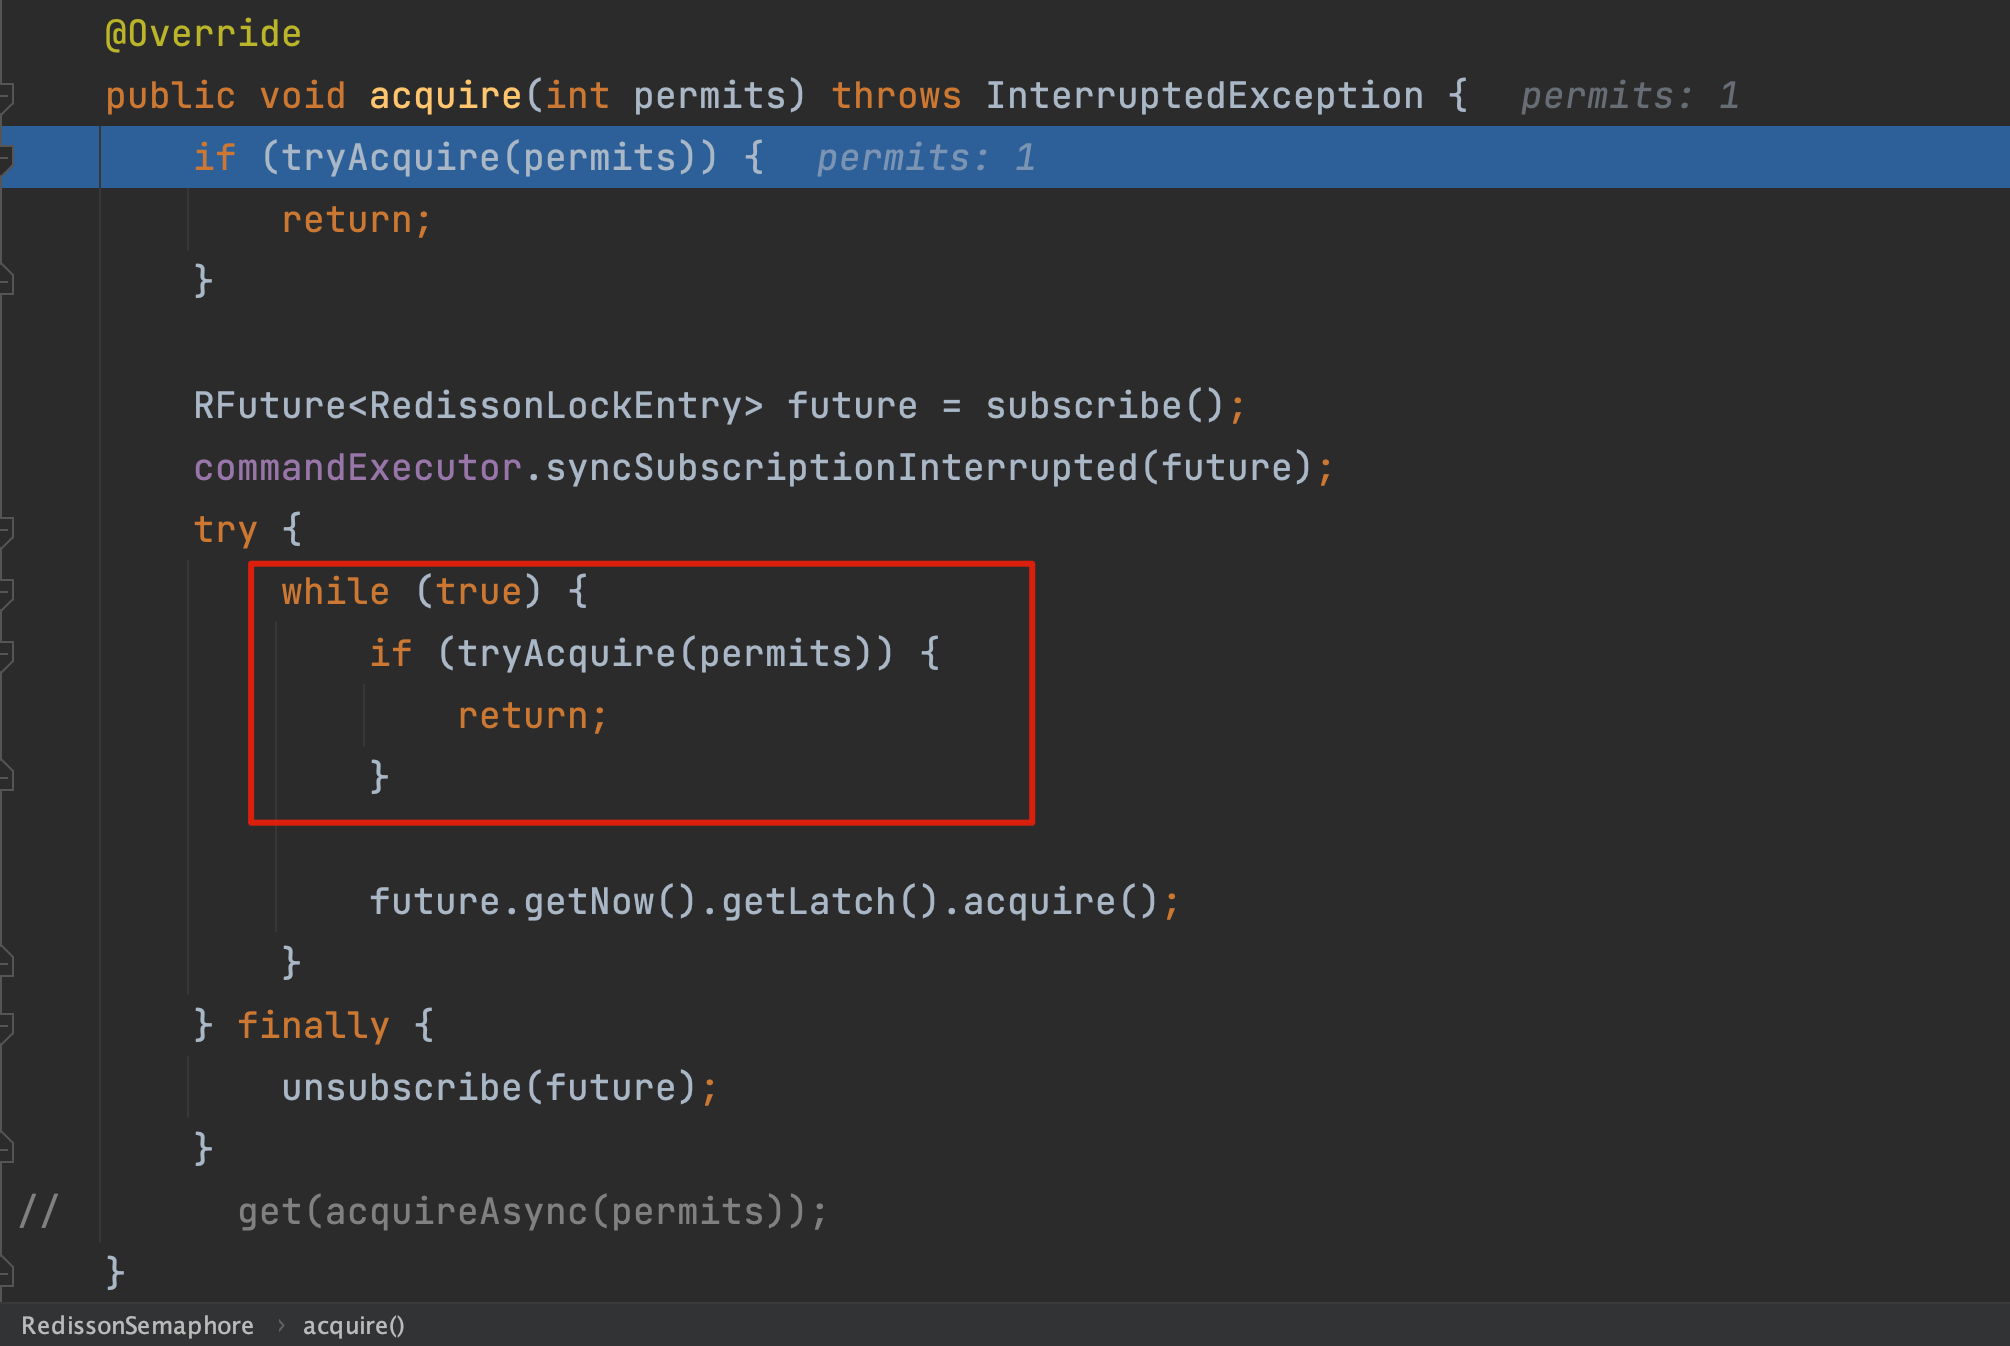Click fold-end marker at method's final closing brace
The height and width of the screenshot is (1346, 2010).
point(5,1273)
